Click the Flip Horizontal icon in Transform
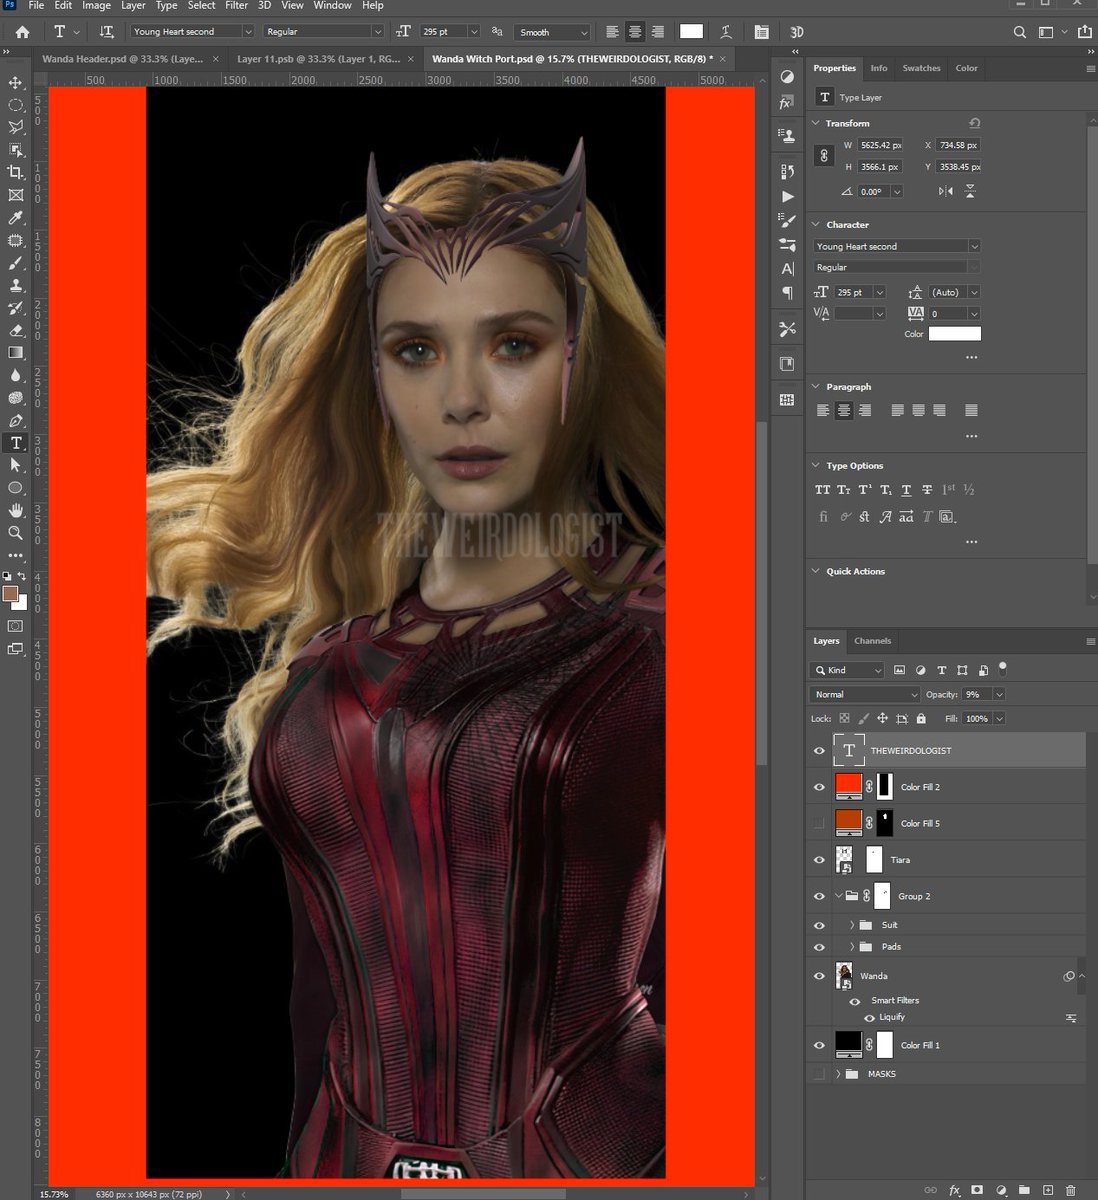 [946, 191]
